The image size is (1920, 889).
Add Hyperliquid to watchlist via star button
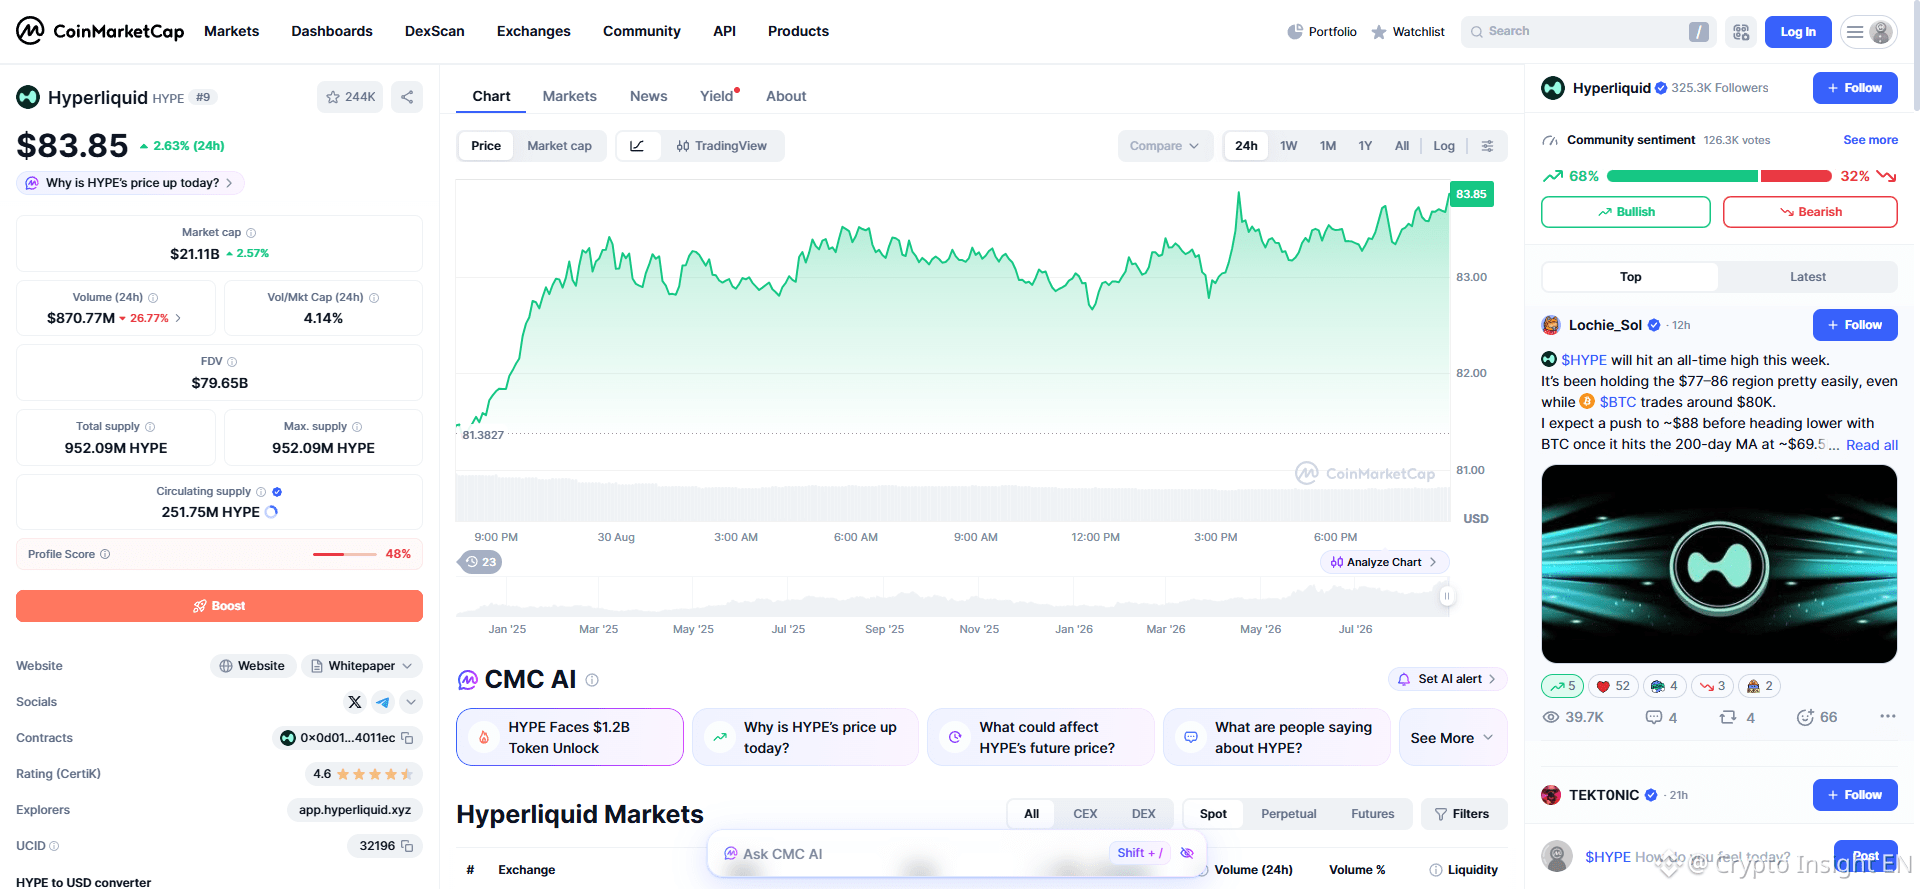pyautogui.click(x=350, y=97)
